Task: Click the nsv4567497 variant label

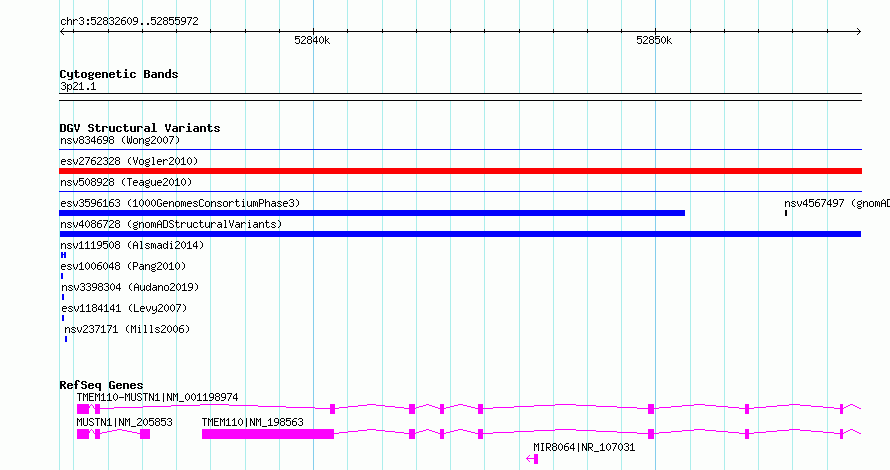Action: click(x=837, y=203)
